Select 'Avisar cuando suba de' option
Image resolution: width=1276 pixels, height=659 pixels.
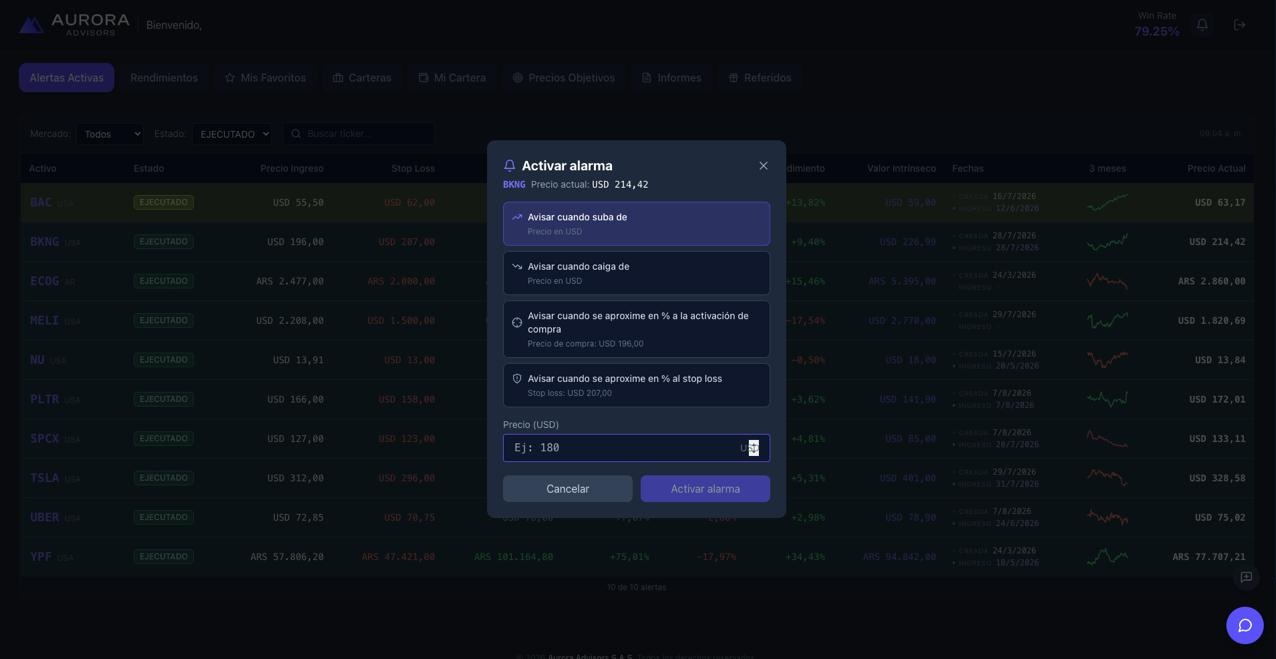click(636, 224)
